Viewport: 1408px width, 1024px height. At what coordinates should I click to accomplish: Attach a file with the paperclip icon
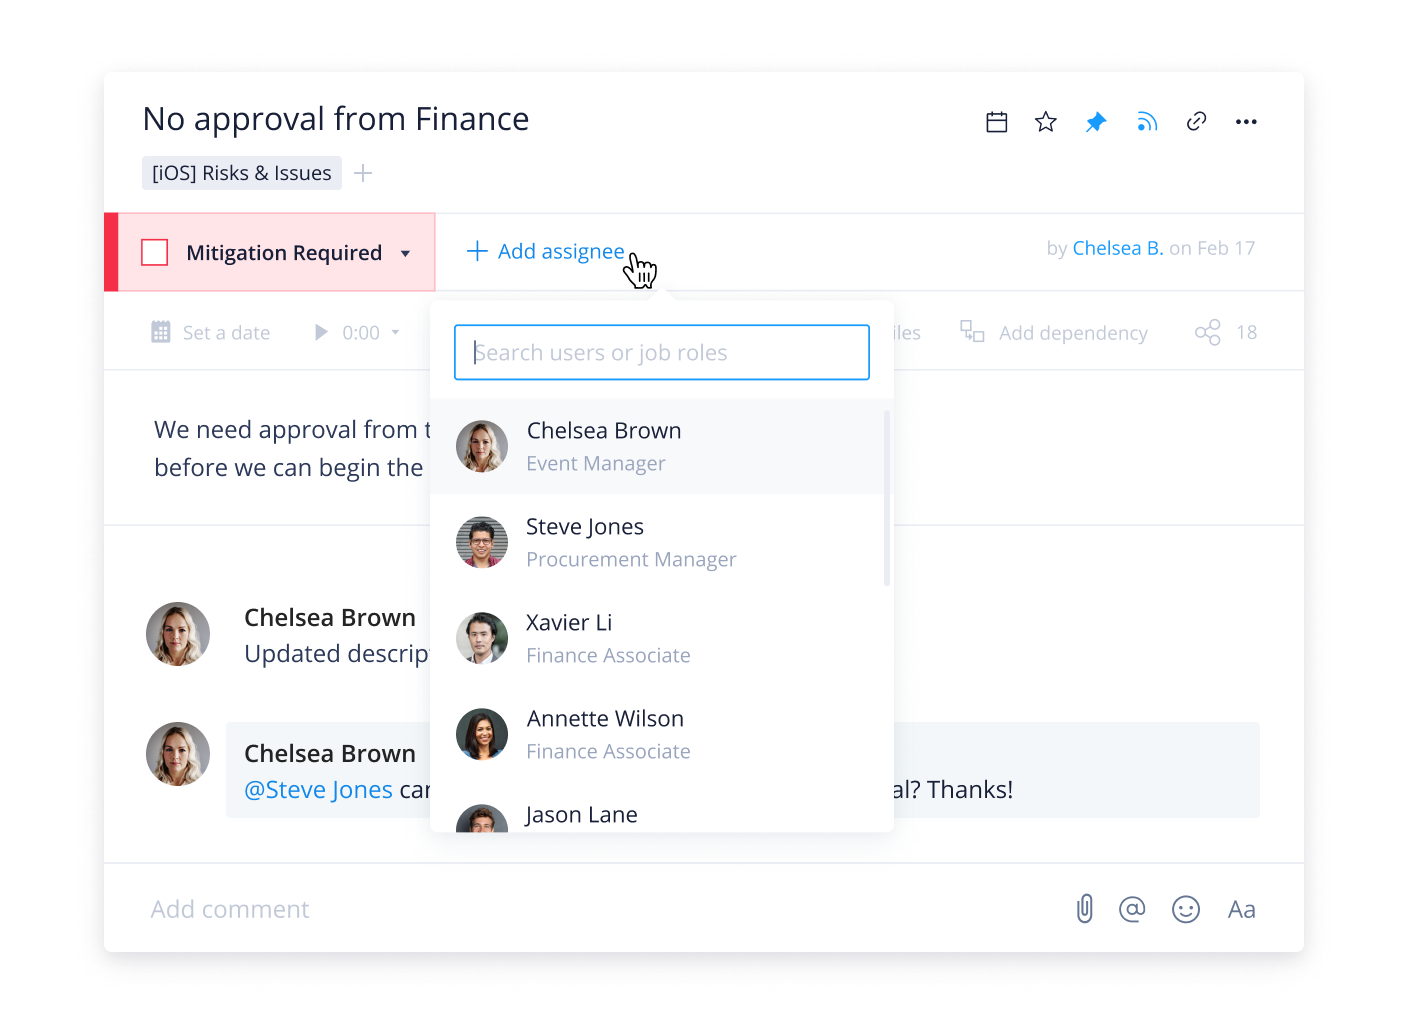click(1085, 909)
